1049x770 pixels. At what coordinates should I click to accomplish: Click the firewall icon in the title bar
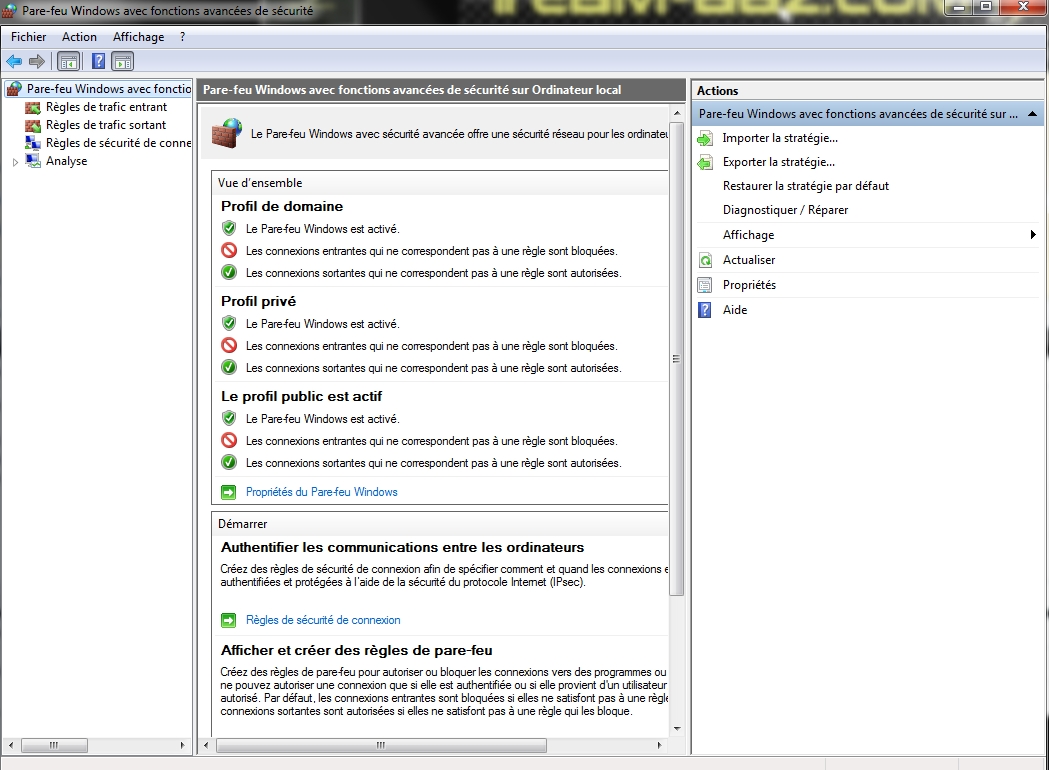pos(9,10)
